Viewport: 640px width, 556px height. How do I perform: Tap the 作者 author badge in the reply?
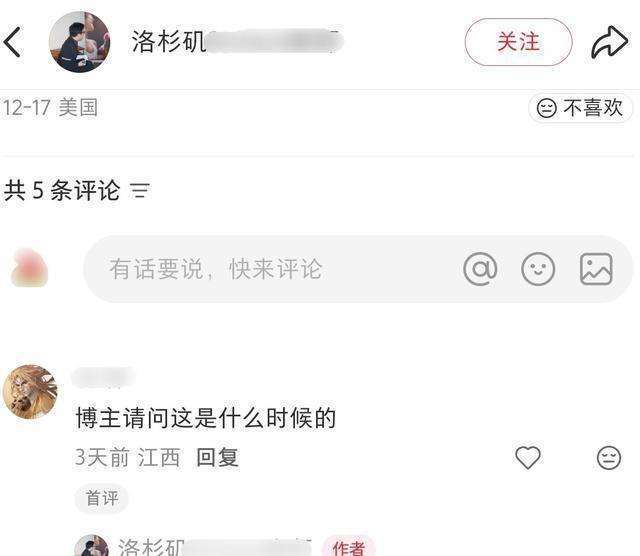tap(348, 547)
